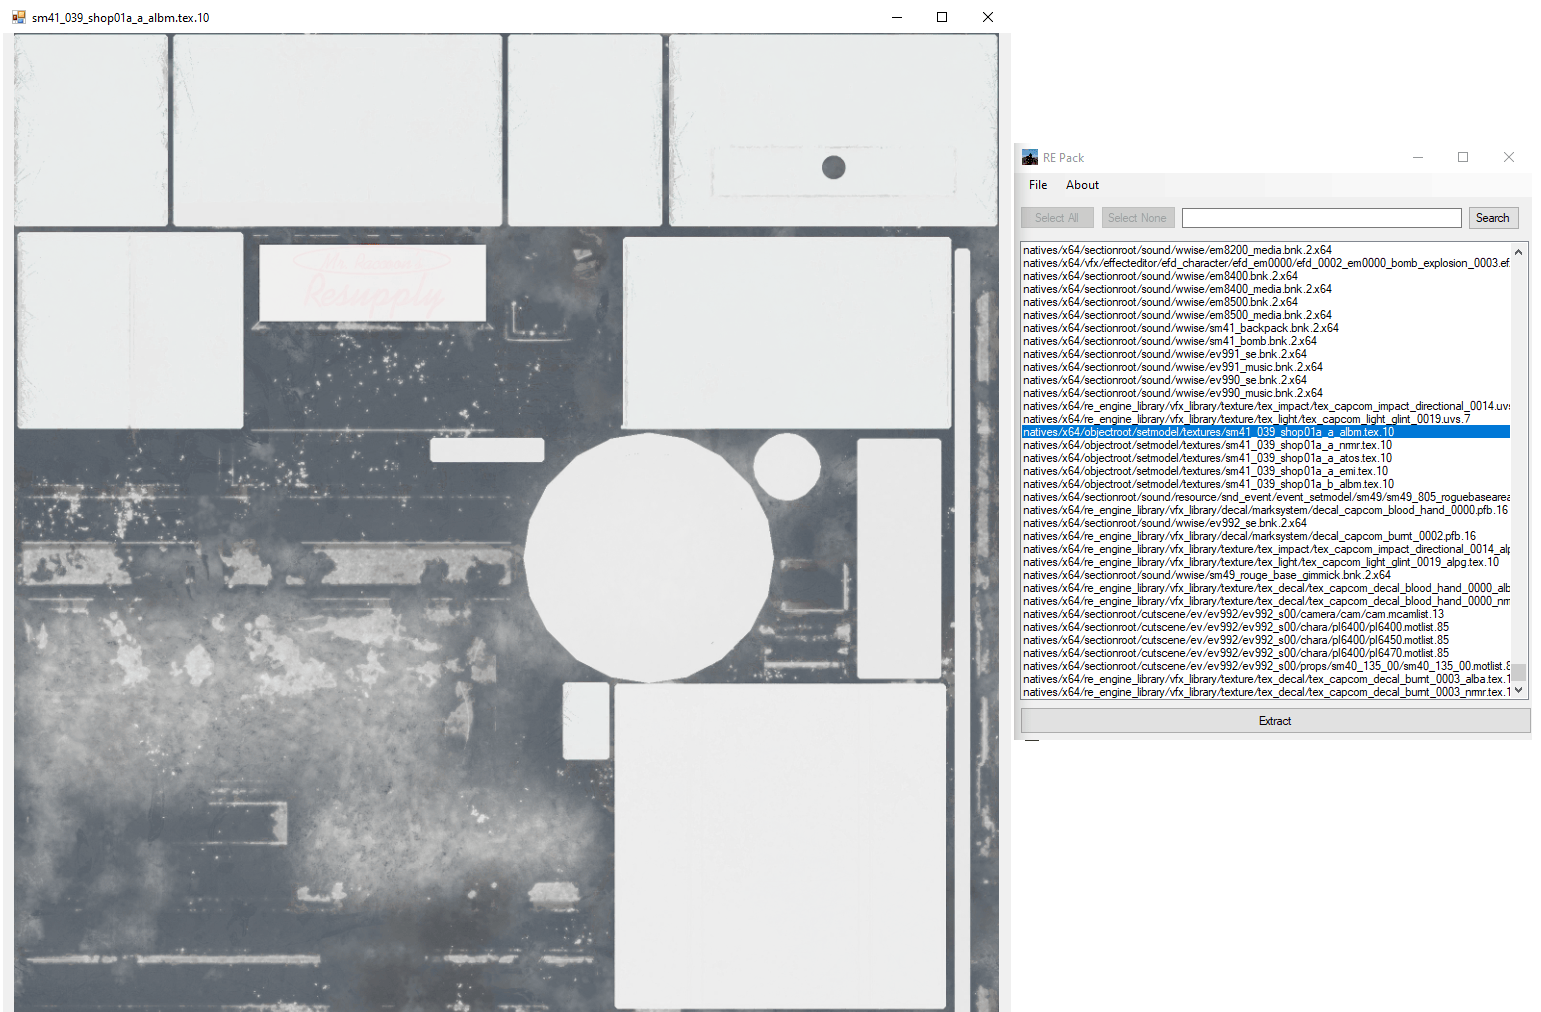
Task: Click the Search button
Action: (x=1493, y=218)
